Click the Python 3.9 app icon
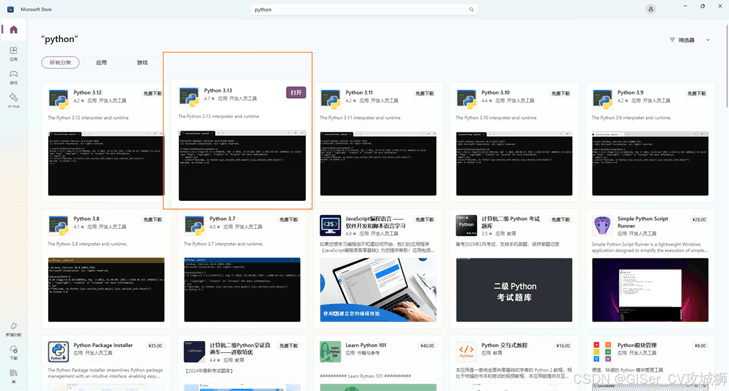 602,99
